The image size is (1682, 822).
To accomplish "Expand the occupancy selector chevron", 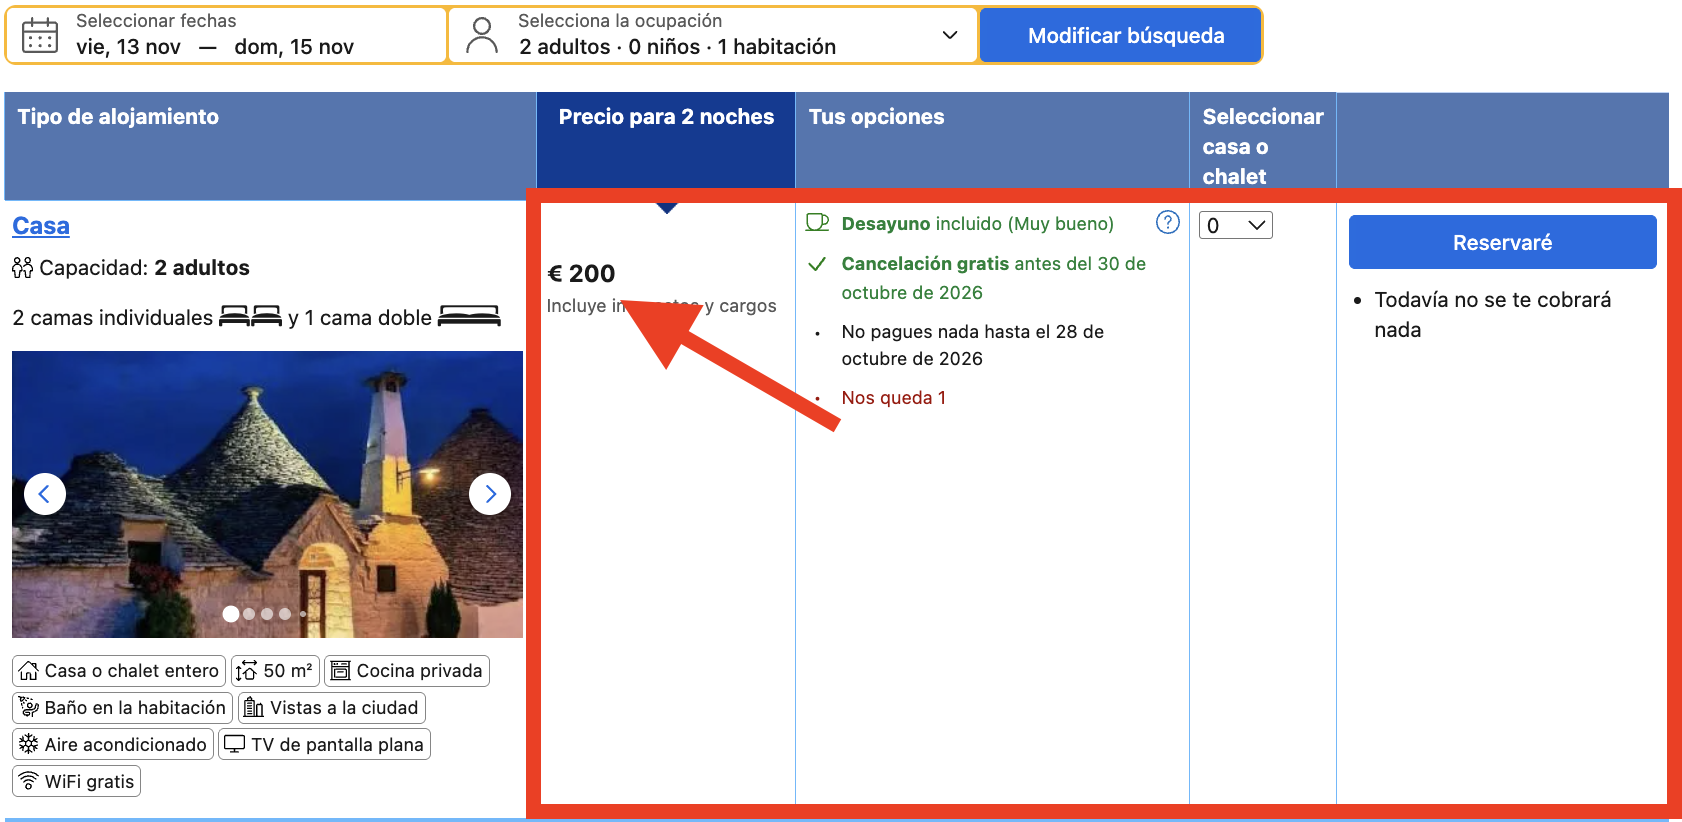I will (950, 35).
